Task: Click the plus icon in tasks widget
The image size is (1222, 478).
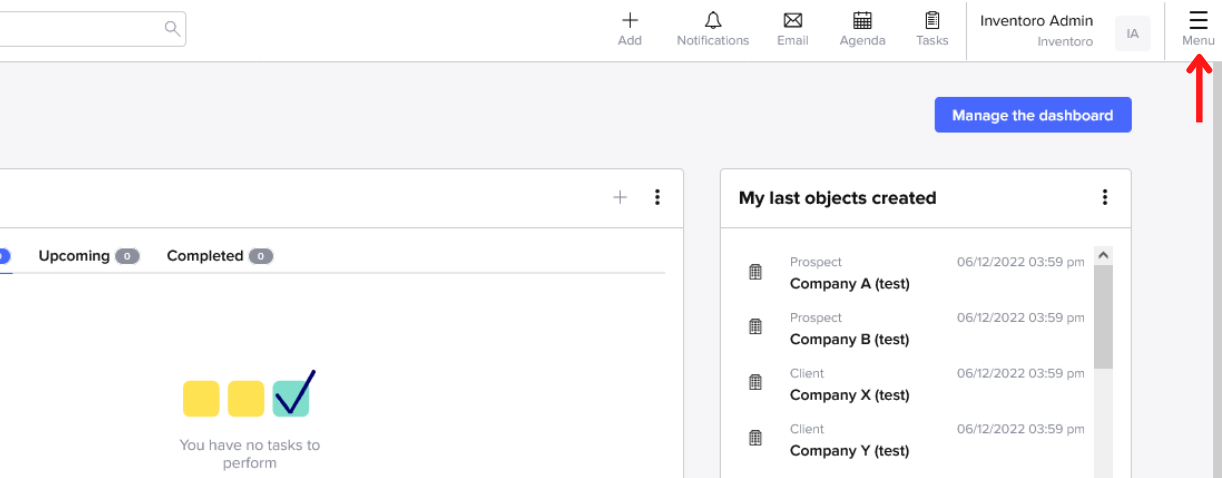Action: click(x=620, y=198)
